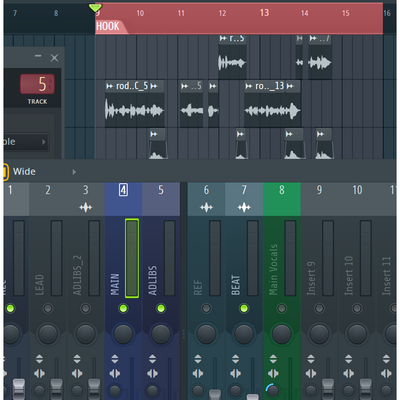Click the rod..C_5 clip menu arrow icon

click(110, 86)
